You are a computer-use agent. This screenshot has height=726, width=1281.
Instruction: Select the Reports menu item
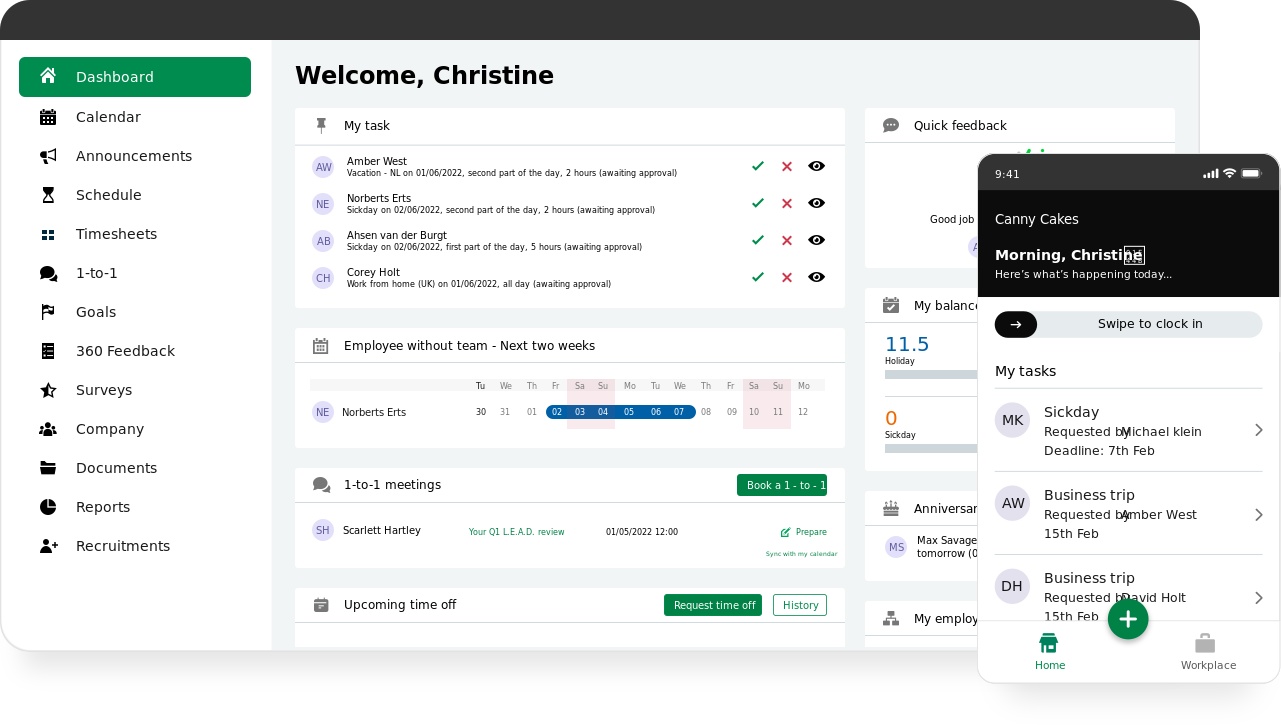(x=135, y=507)
